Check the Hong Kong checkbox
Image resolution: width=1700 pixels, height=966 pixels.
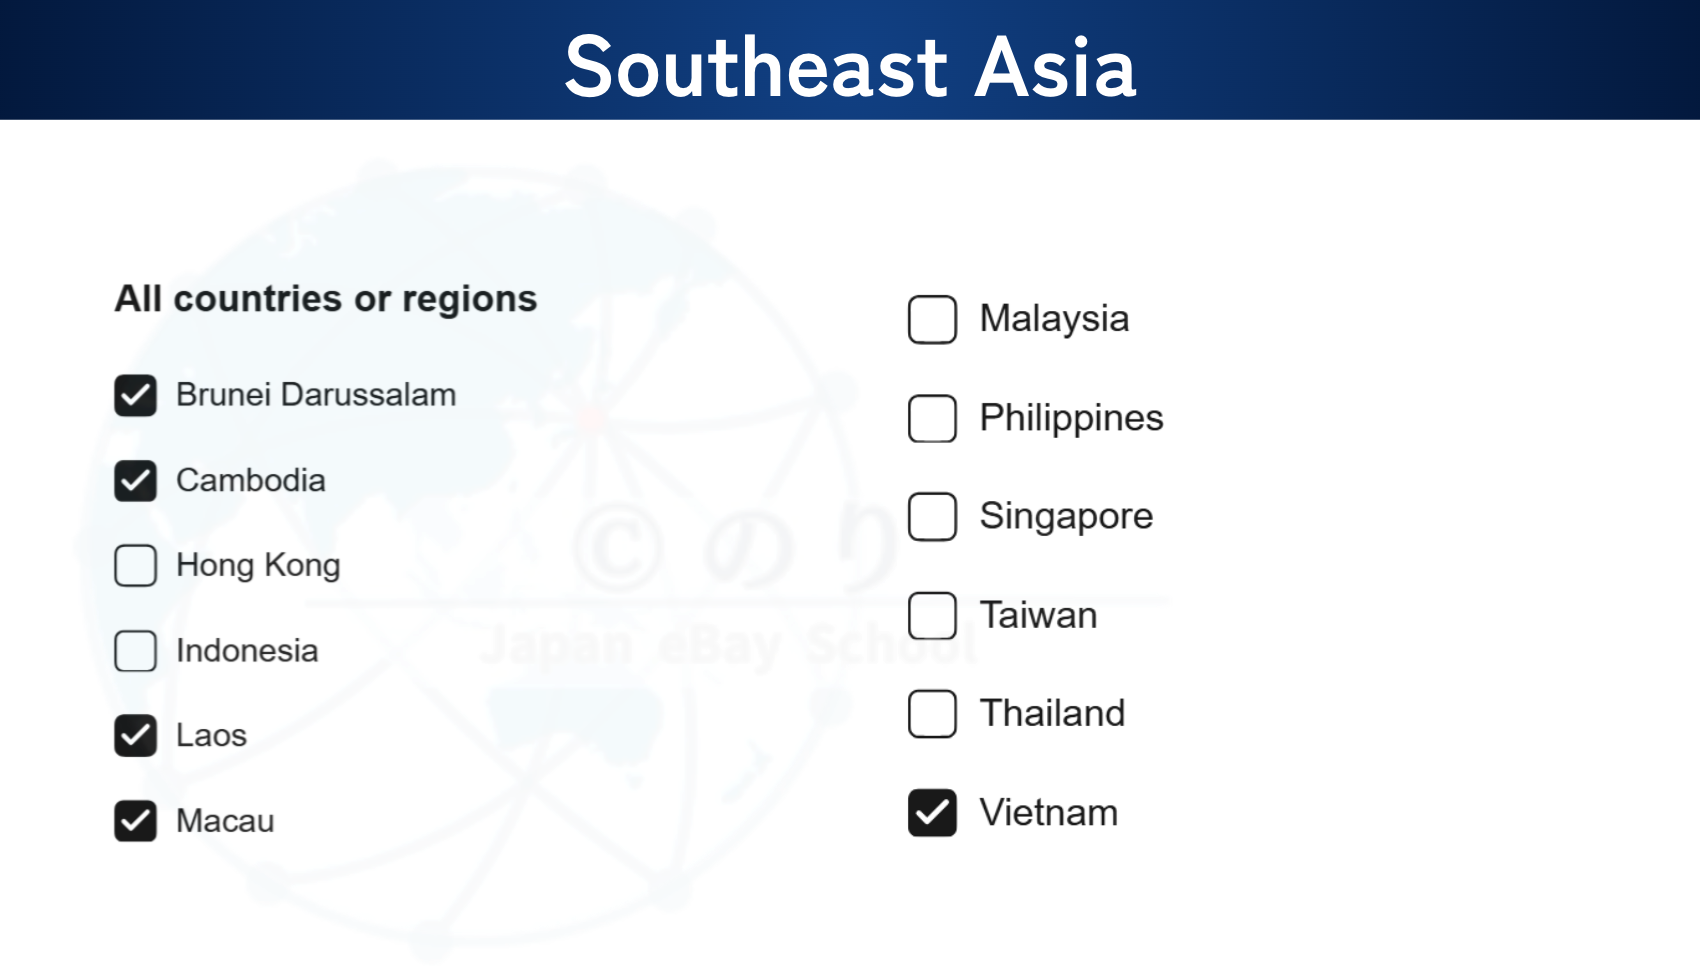tap(135, 566)
